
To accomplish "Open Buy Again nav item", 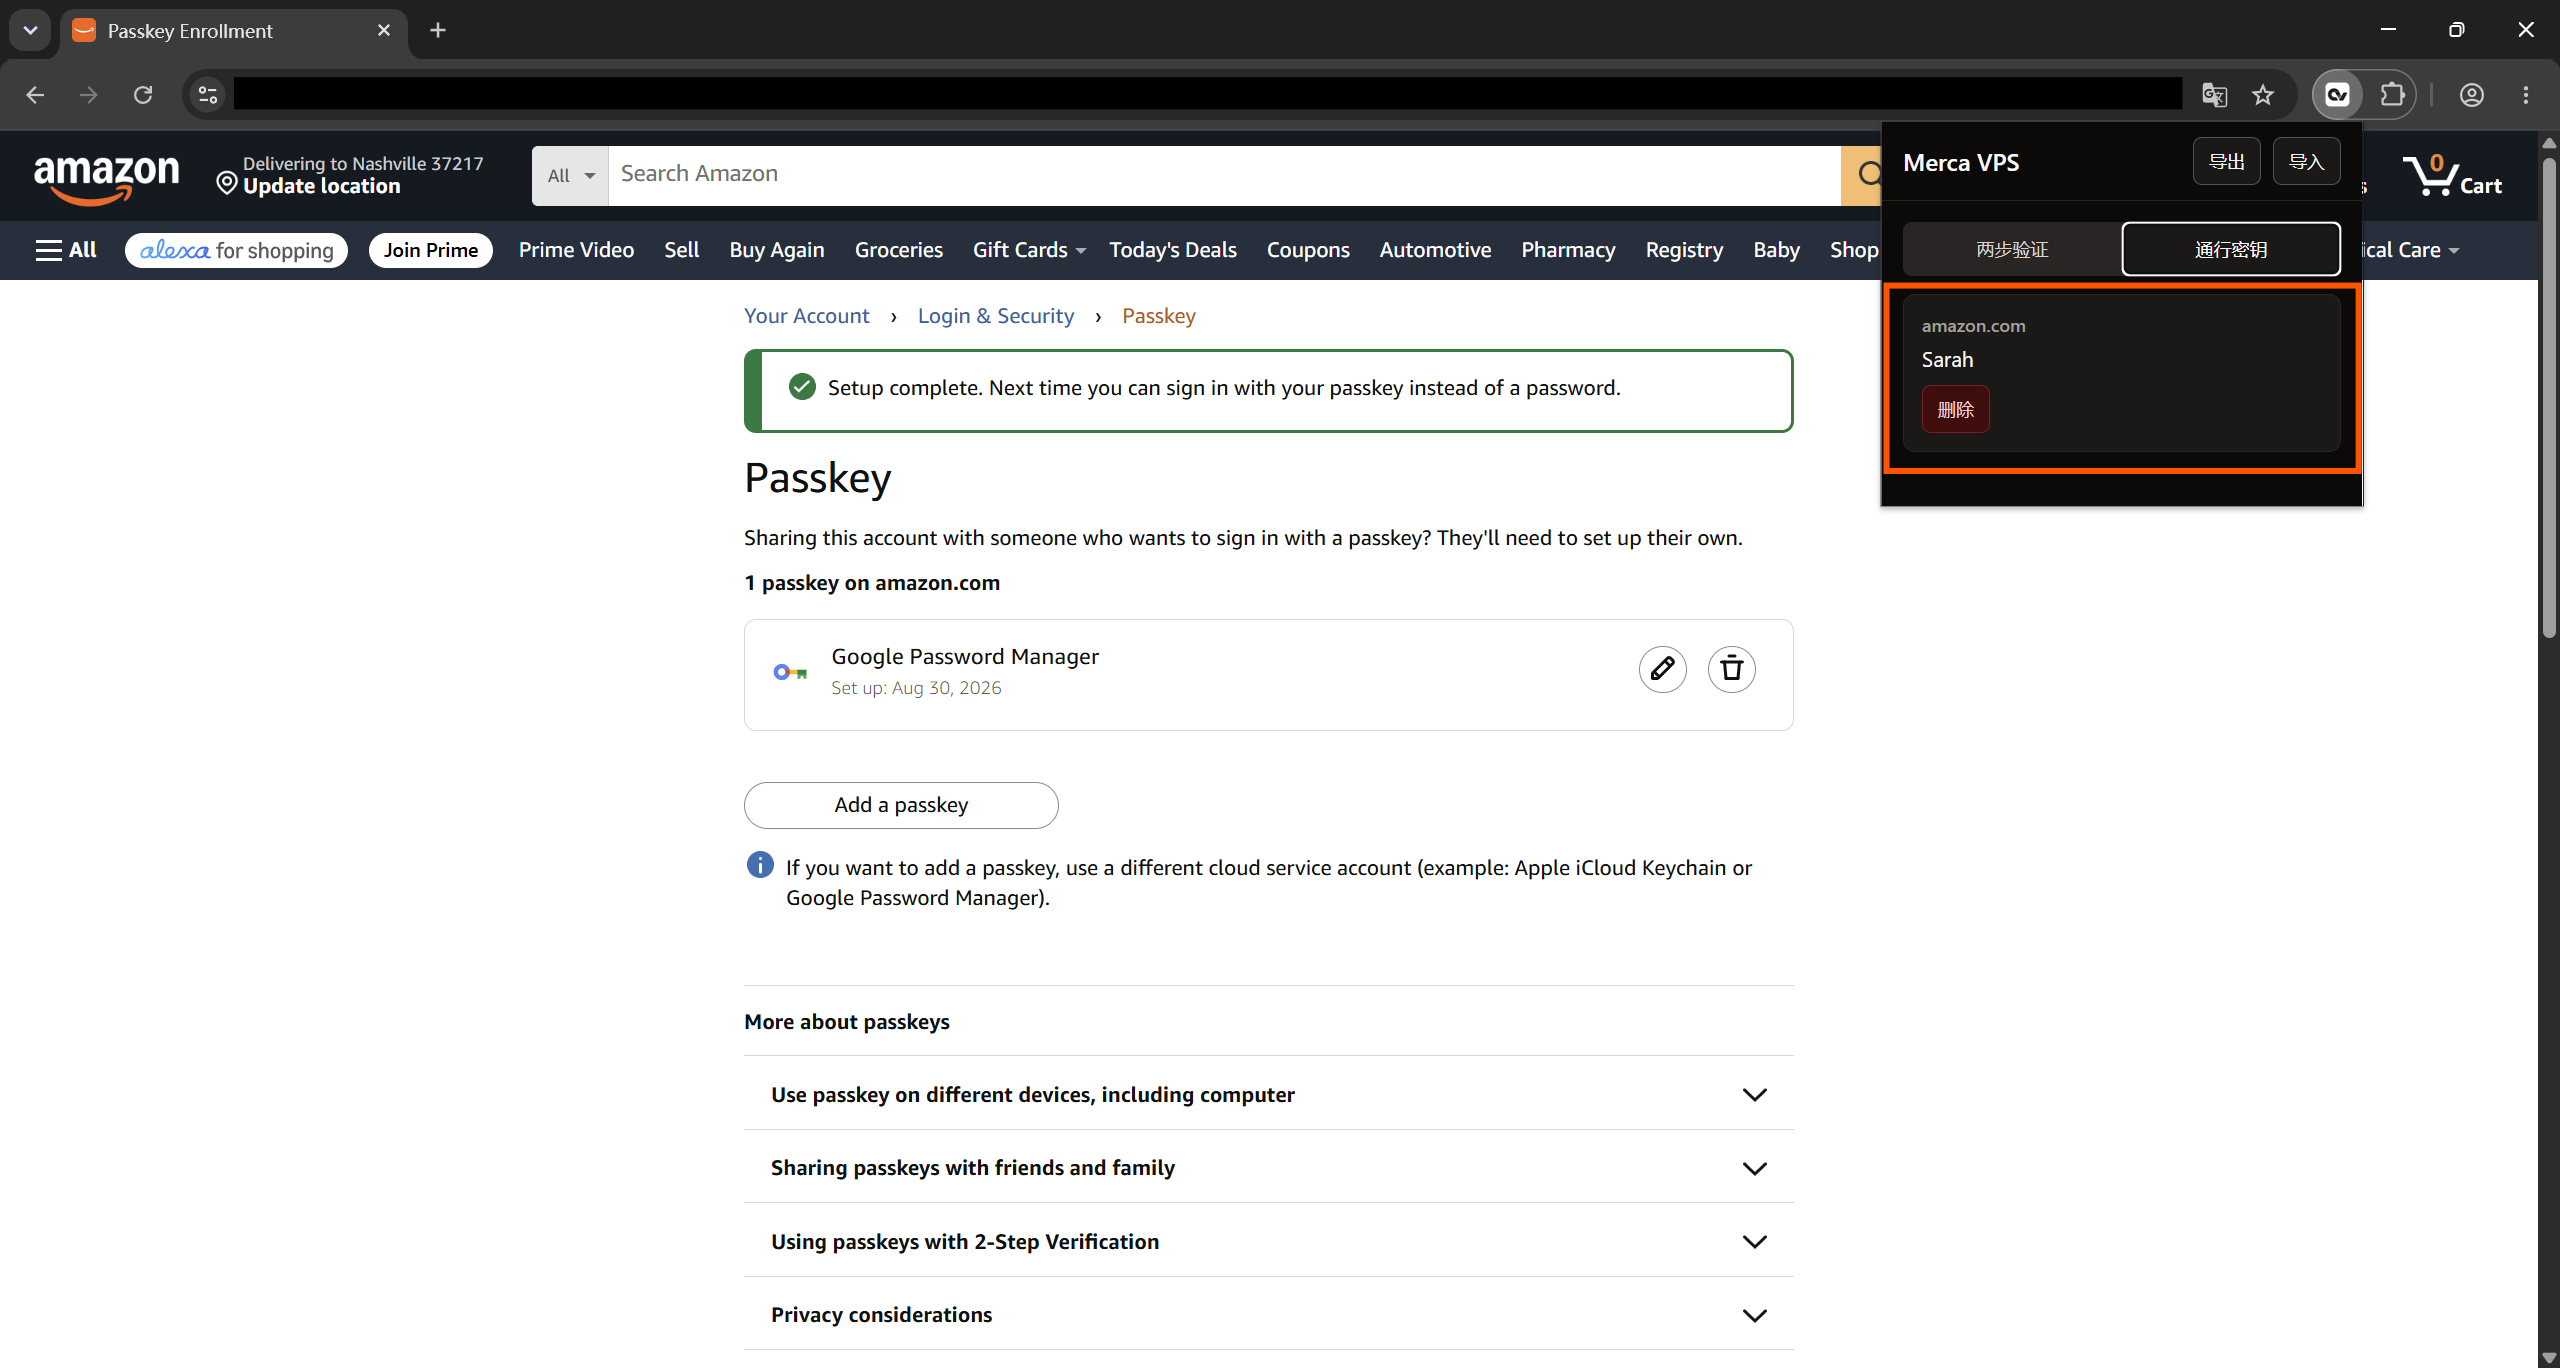I will point(777,250).
